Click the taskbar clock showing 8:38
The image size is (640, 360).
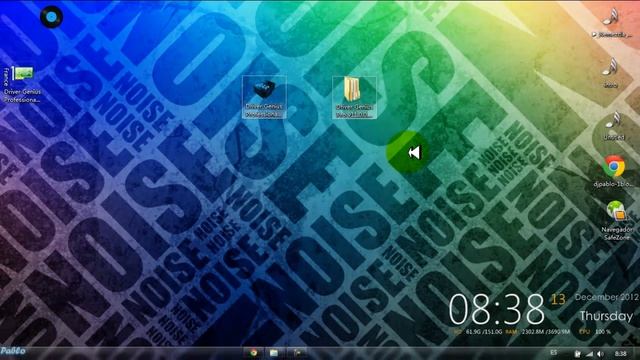click(x=620, y=353)
